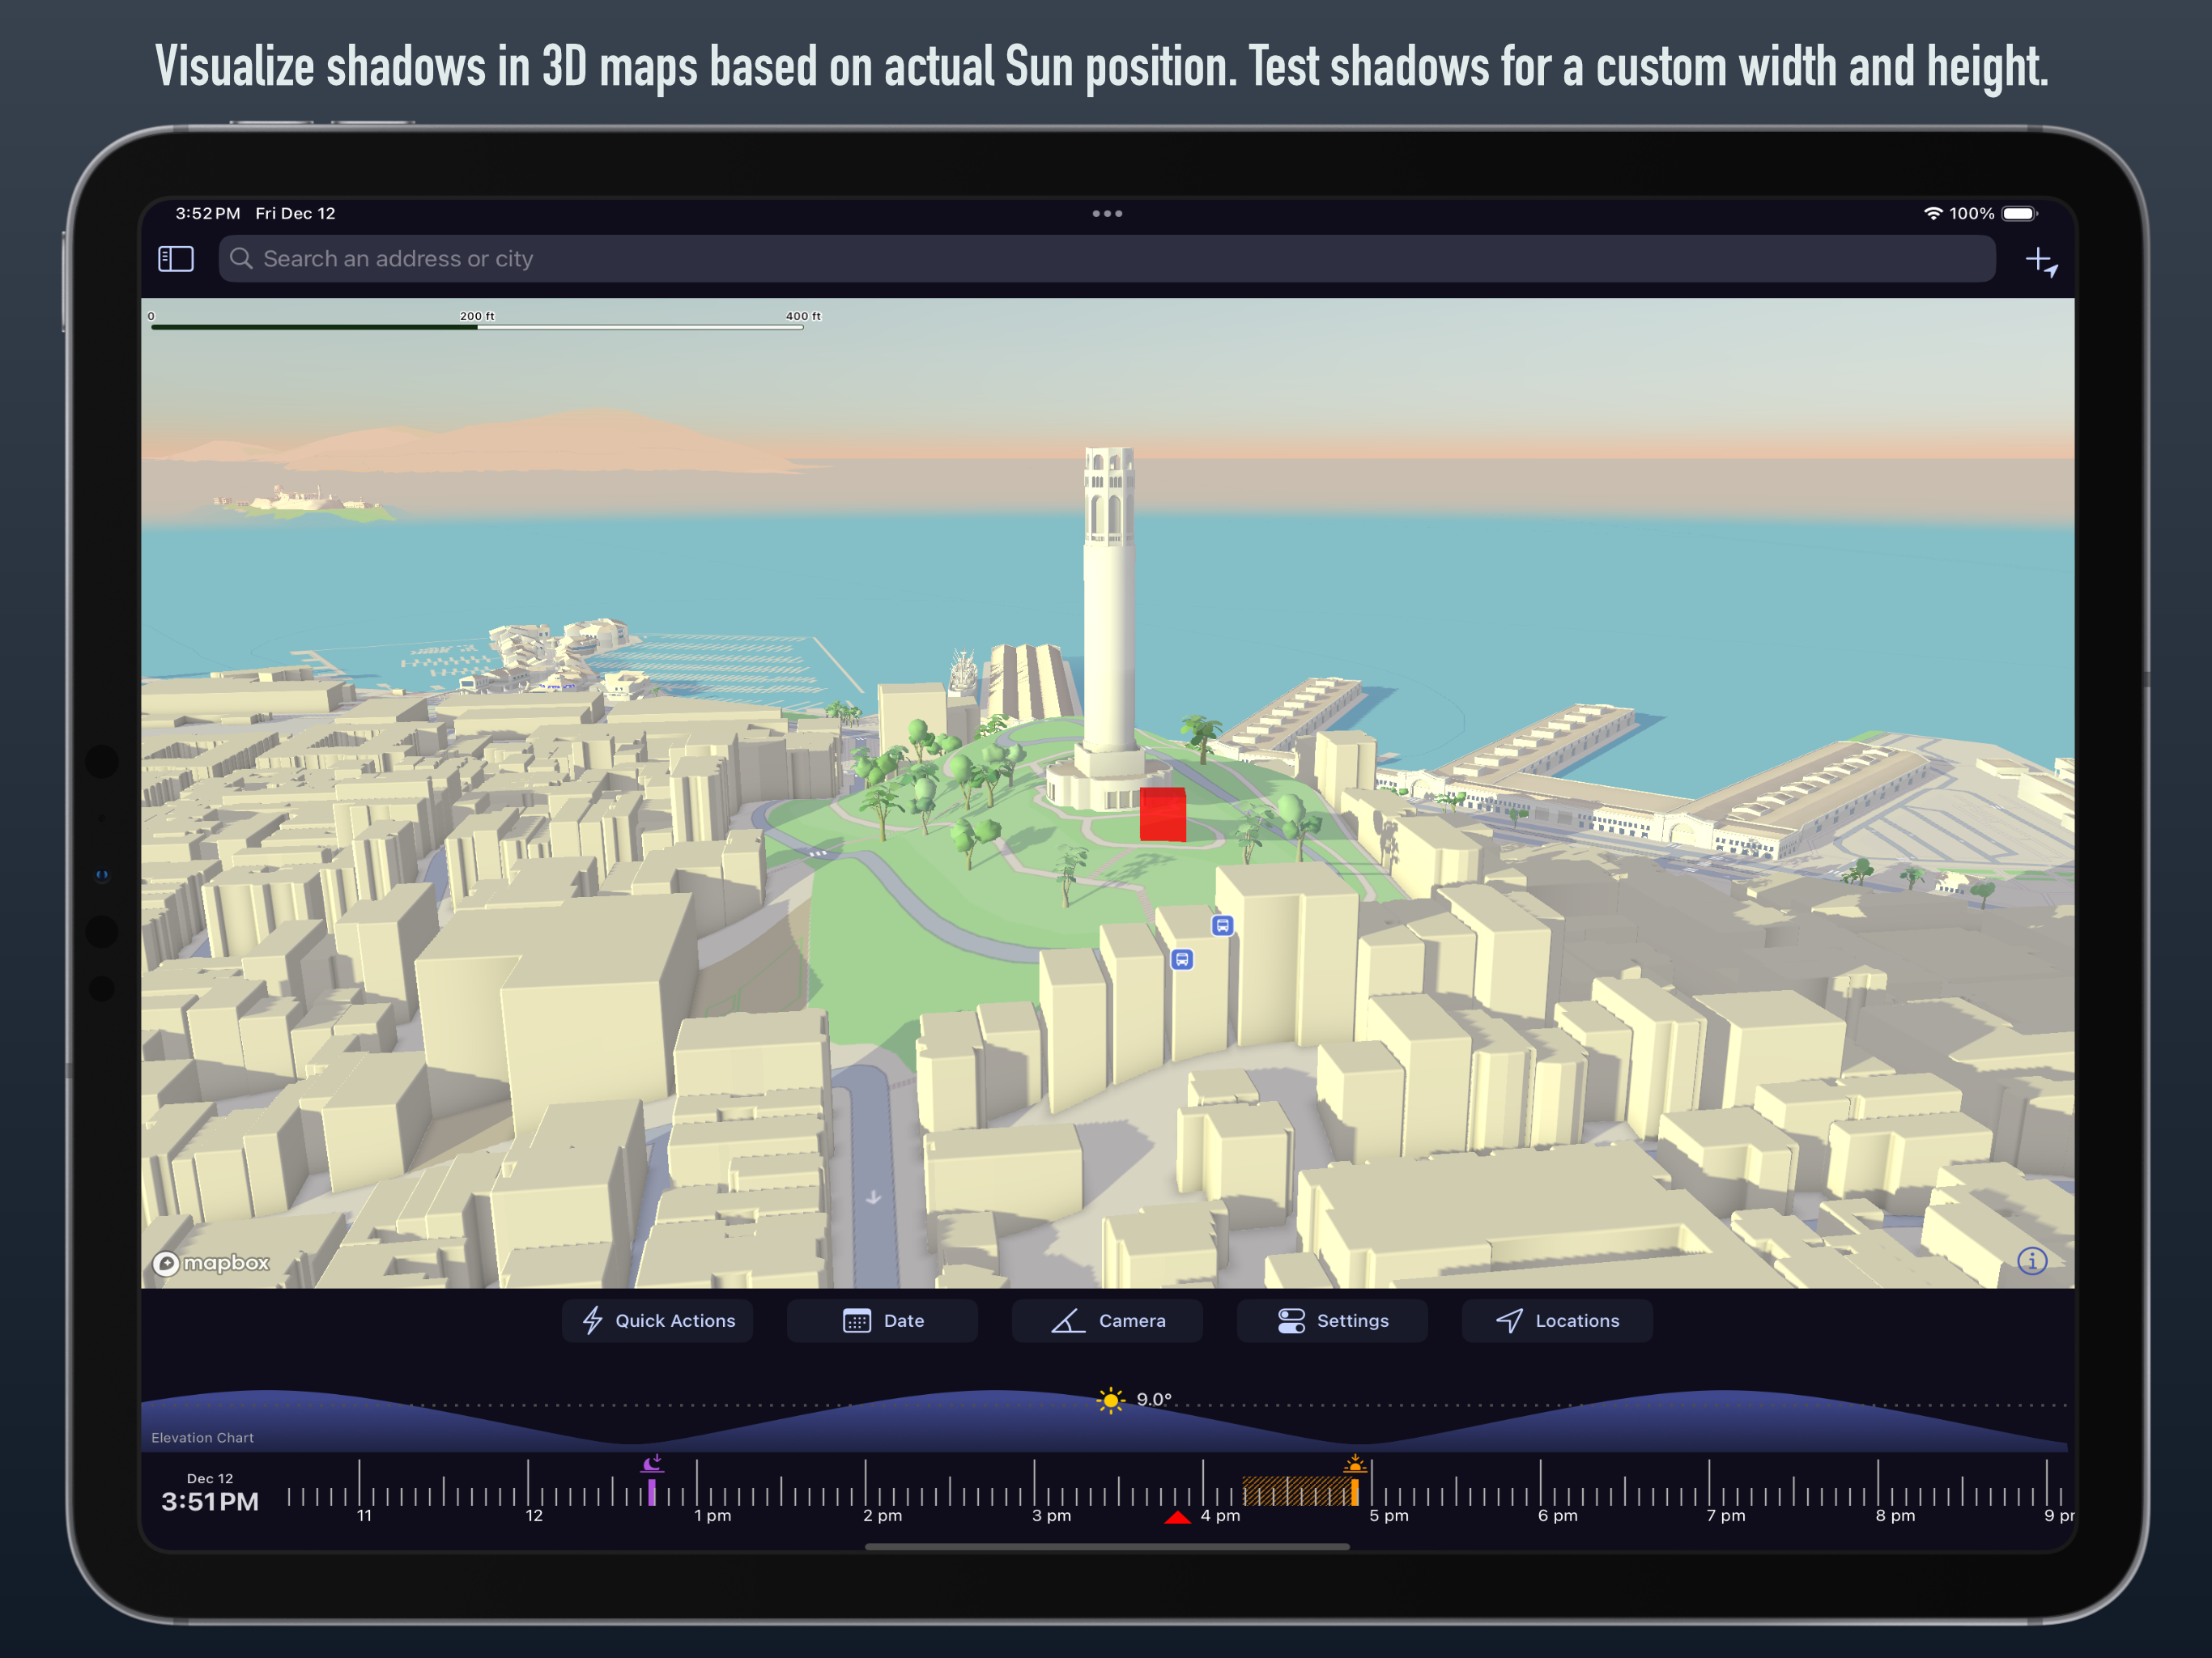The width and height of the screenshot is (2212, 1658).
Task: Click the magnifying glass search icon
Action: 241,259
